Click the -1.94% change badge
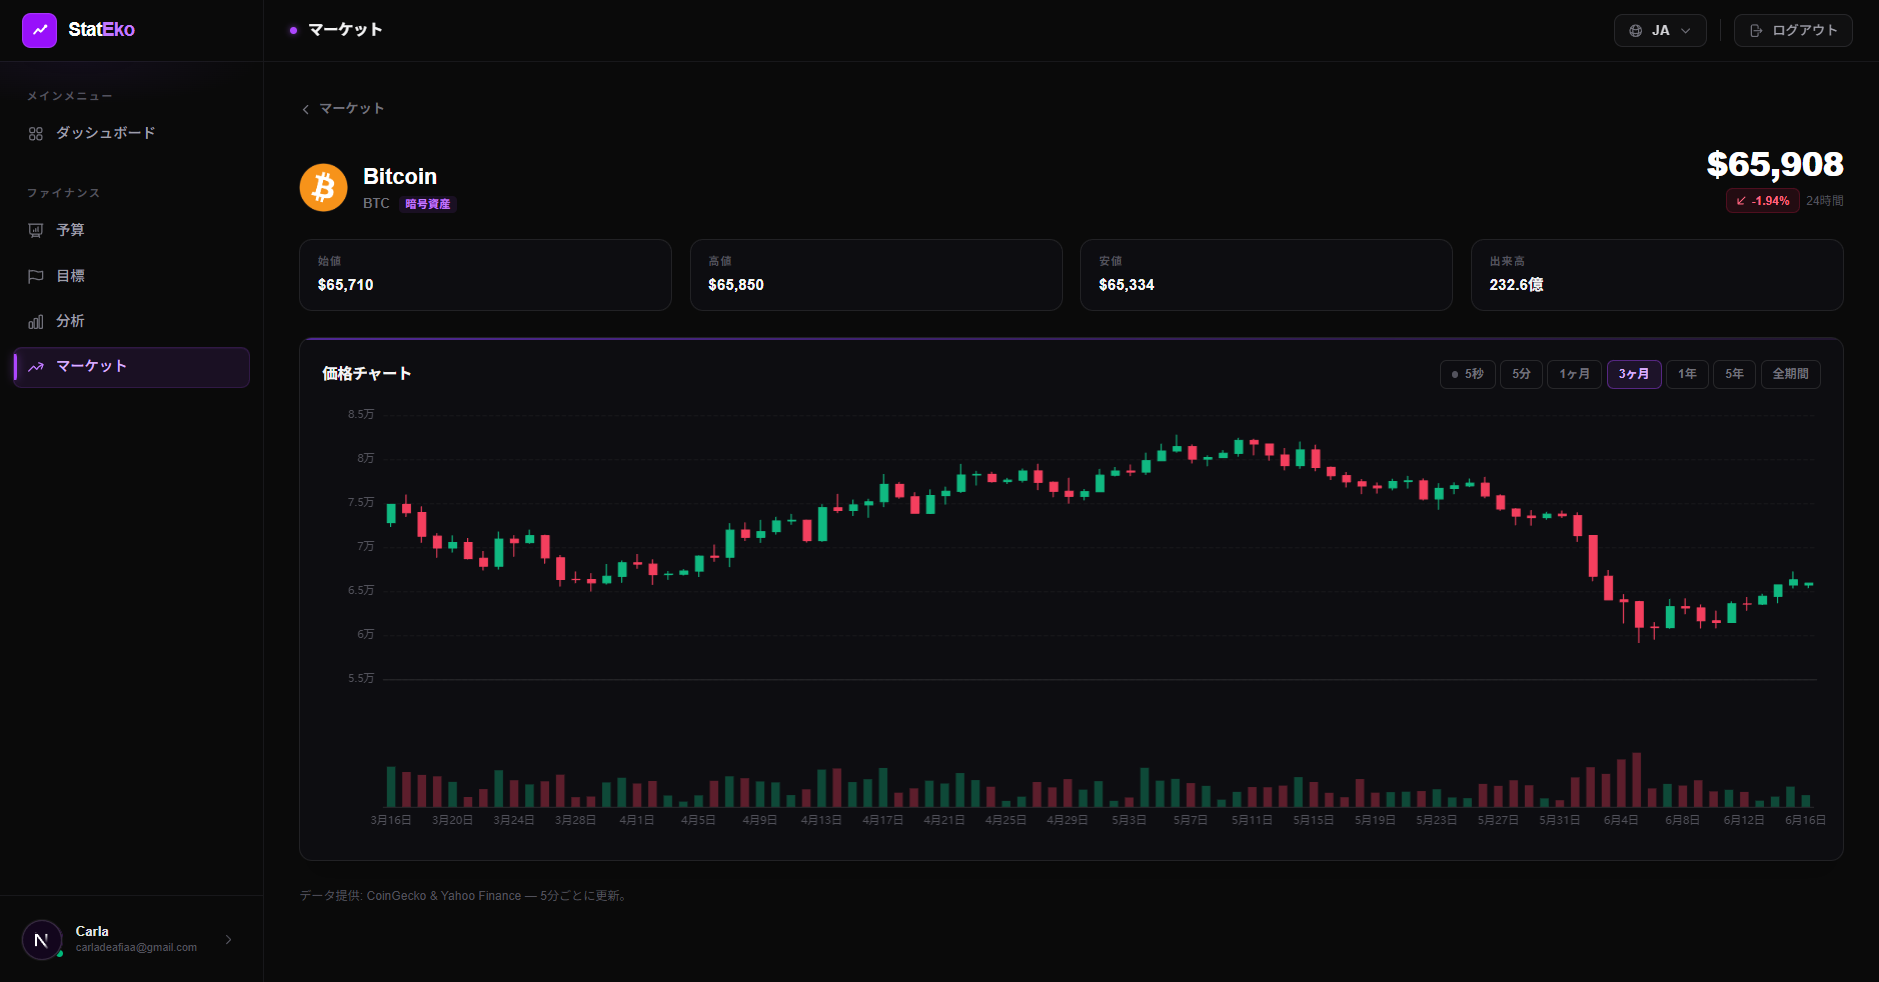The image size is (1879, 982). point(1763,201)
